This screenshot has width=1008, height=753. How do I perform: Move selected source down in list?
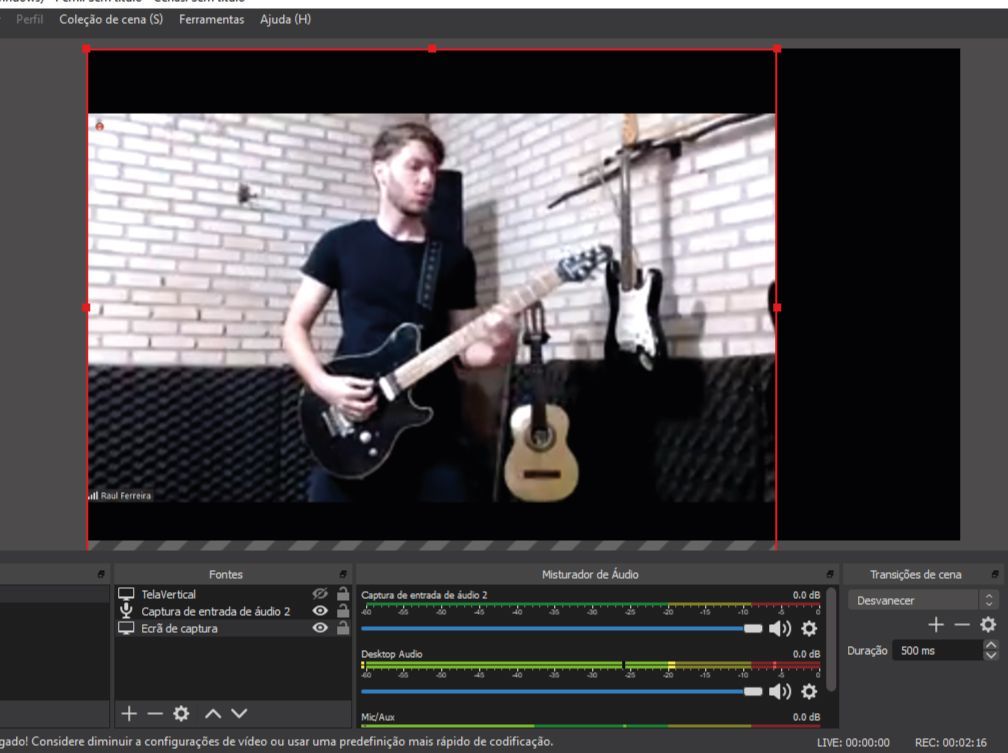[239, 715]
